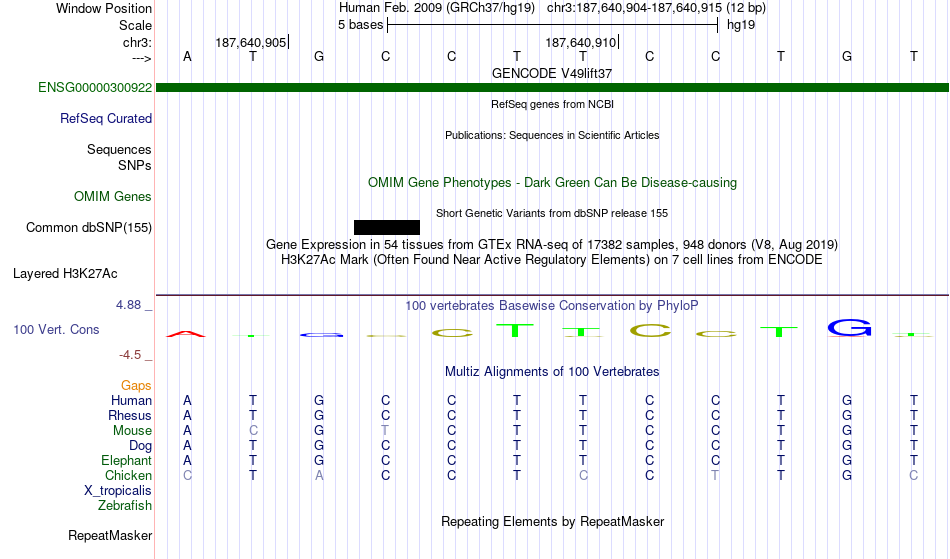Open the Layered H3K27Ac track label
This screenshot has width=950, height=559.
pos(65,273)
